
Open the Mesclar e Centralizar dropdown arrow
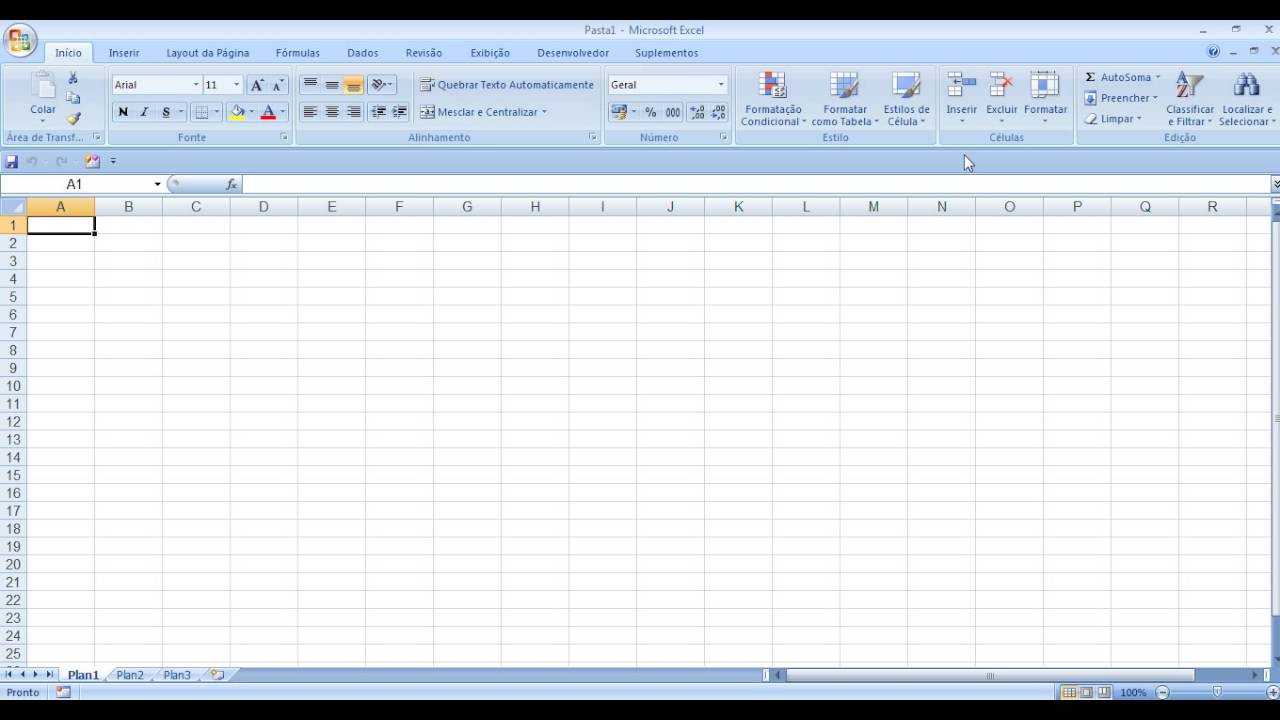click(544, 112)
